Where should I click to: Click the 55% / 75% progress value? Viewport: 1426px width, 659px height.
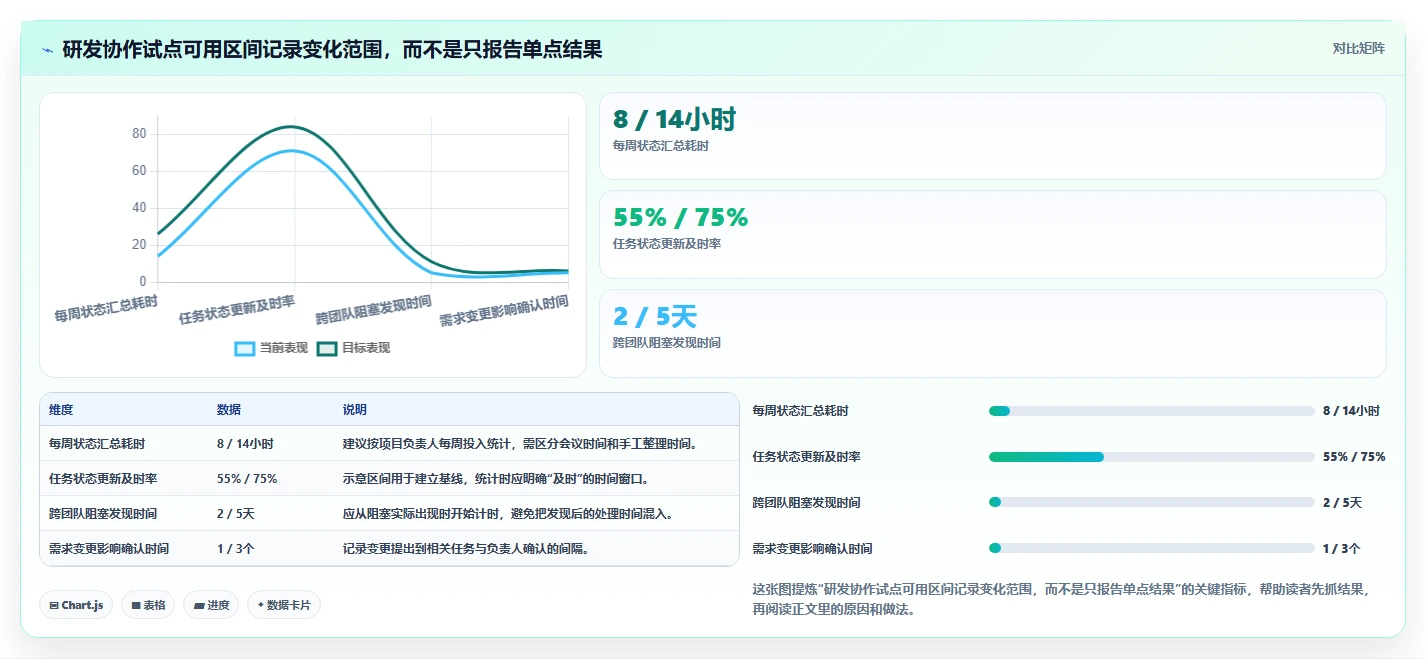pos(1354,457)
